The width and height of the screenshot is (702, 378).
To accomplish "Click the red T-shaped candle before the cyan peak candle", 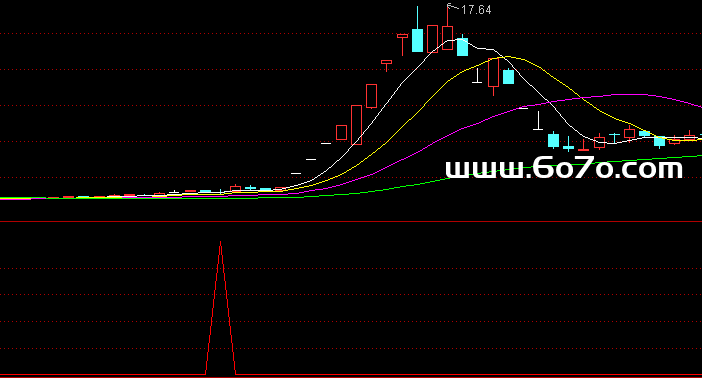I will coord(402,44).
